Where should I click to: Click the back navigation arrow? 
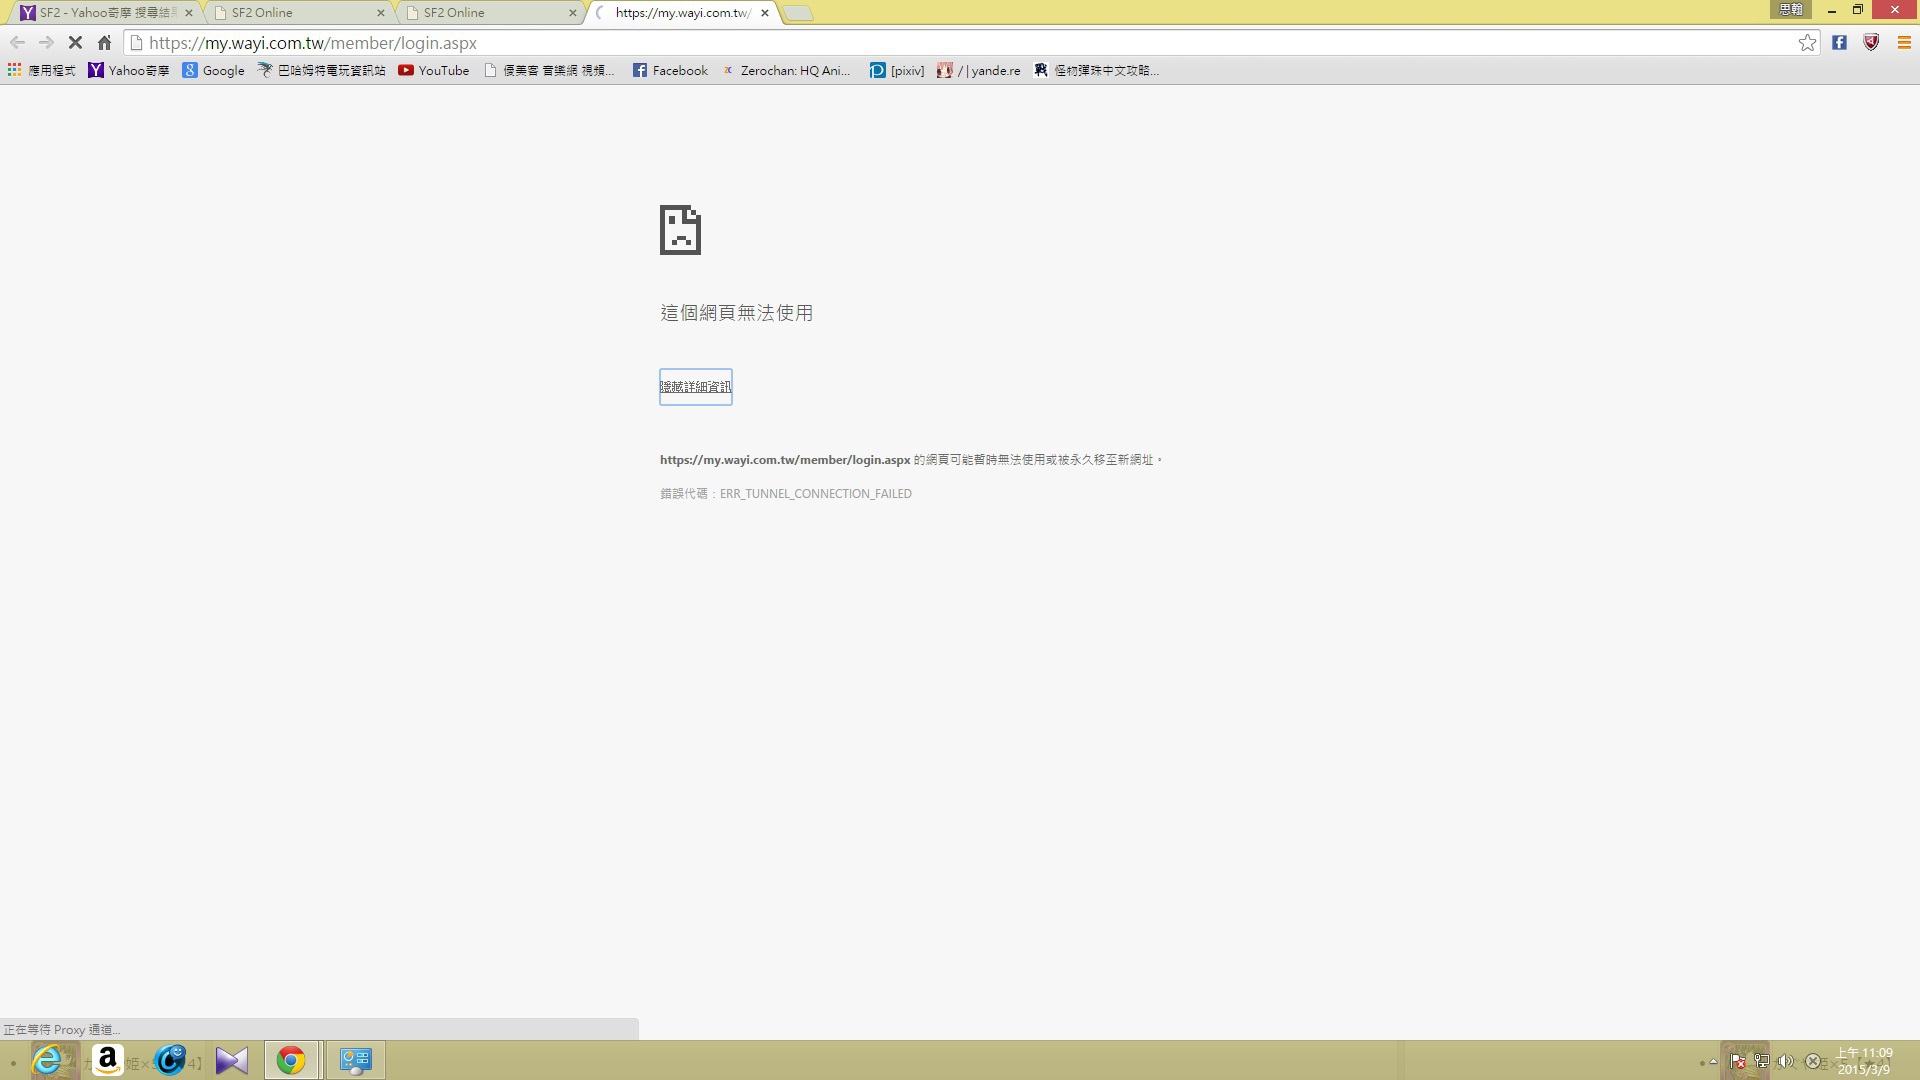coord(17,43)
